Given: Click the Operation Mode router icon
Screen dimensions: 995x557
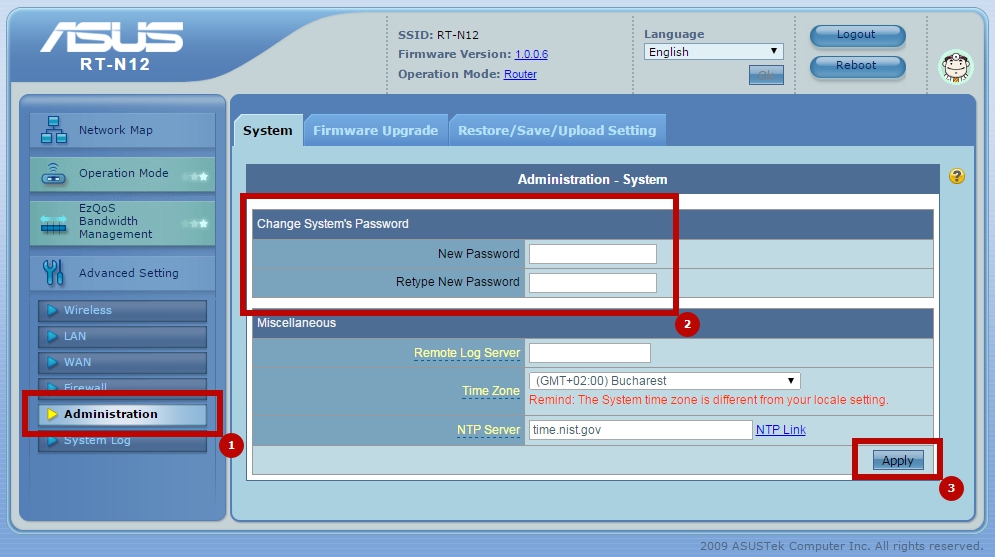Looking at the screenshot, I should point(53,174).
